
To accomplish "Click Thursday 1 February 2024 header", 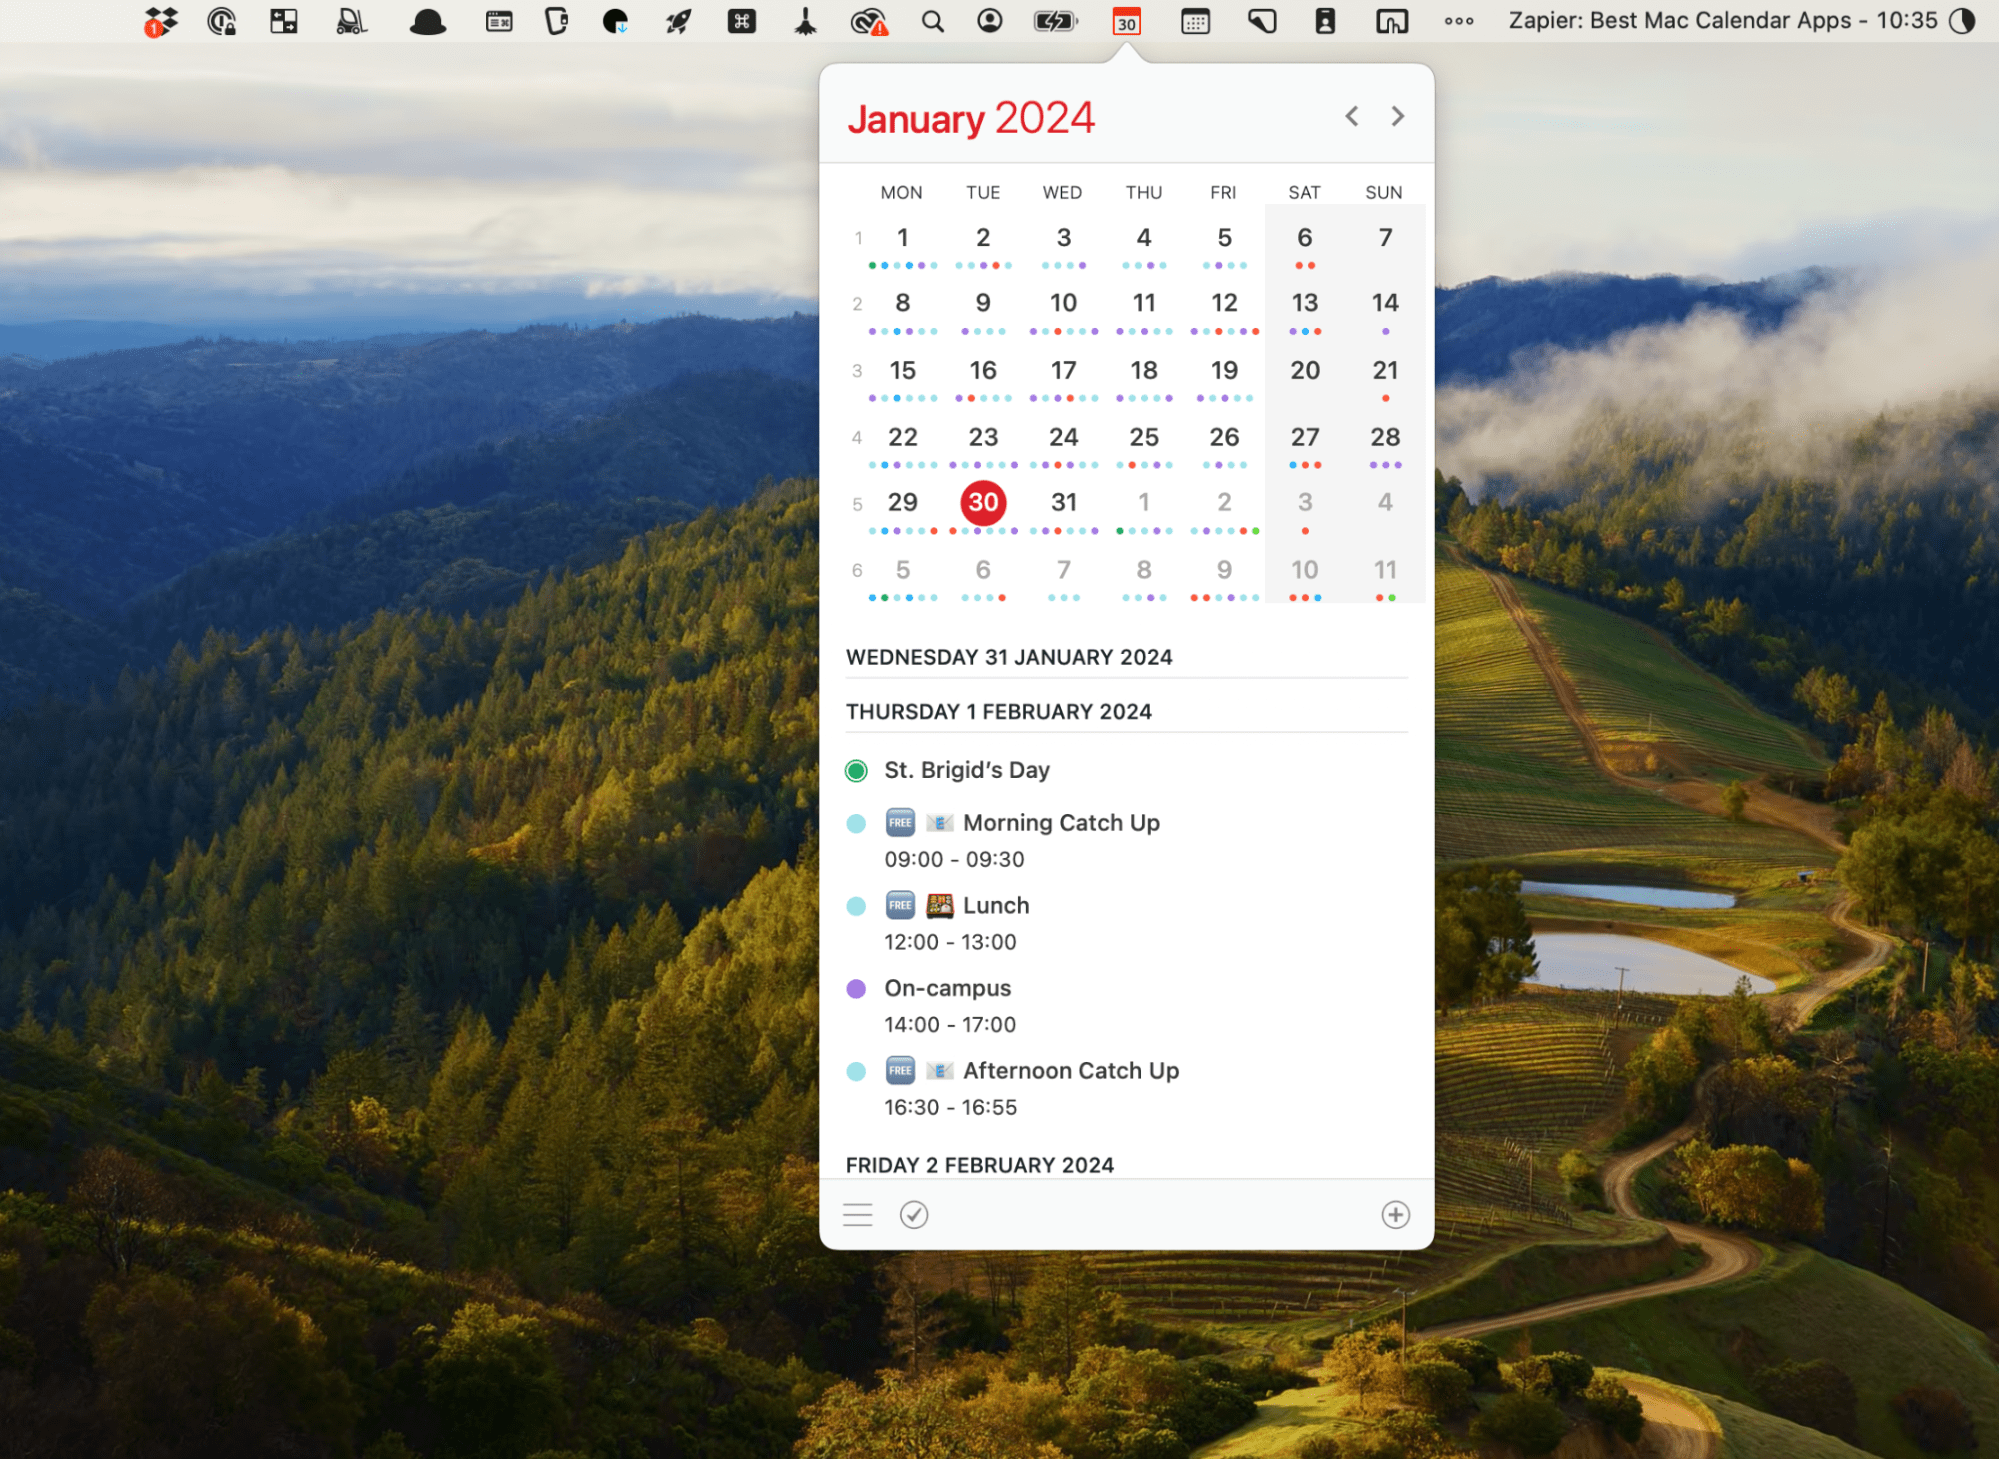I will 998,712.
